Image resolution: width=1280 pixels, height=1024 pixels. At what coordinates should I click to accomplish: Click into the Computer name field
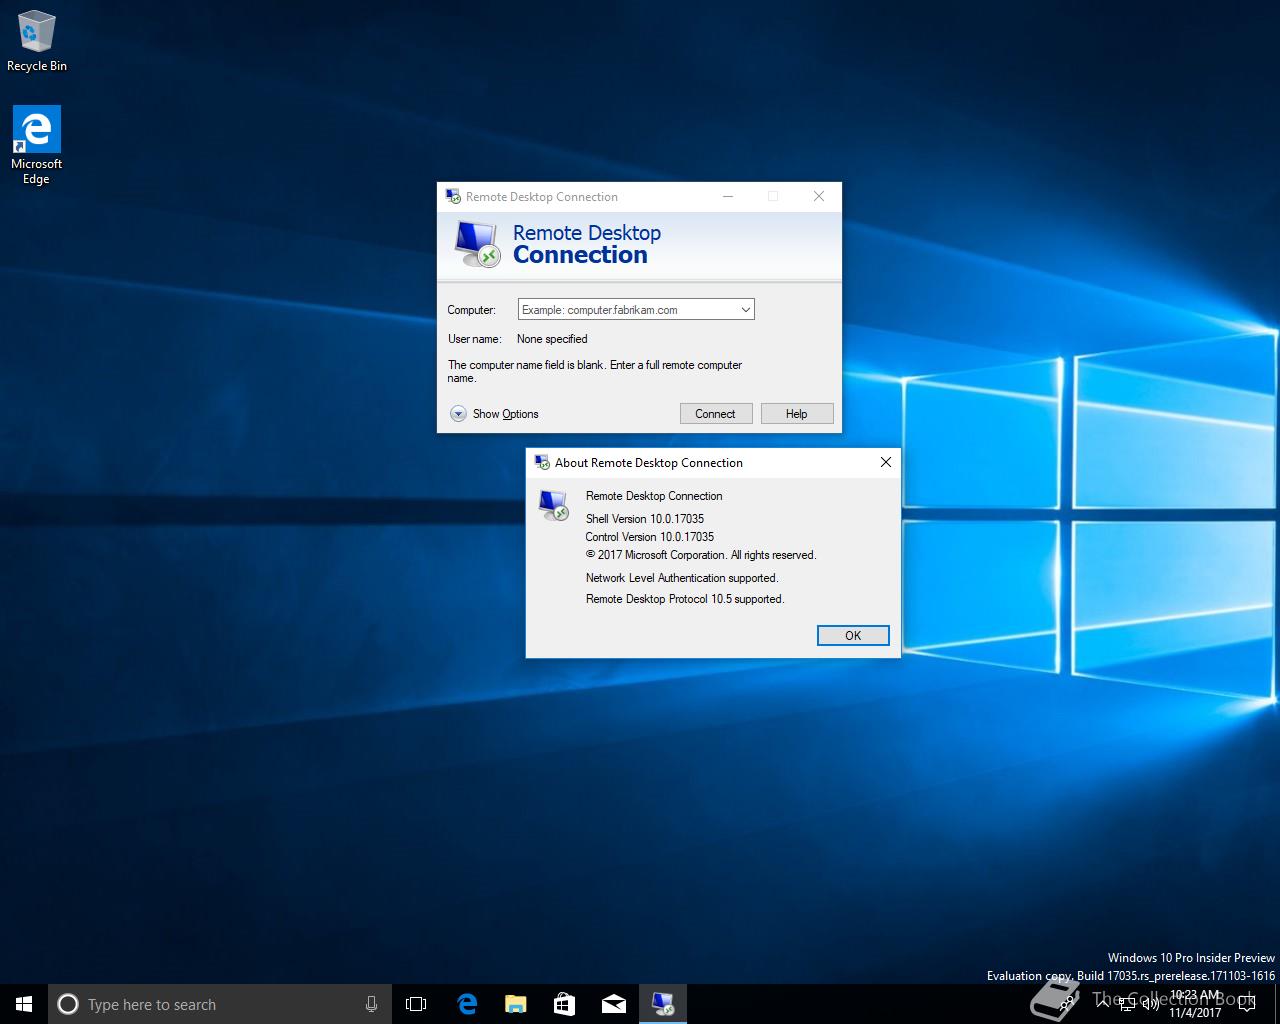point(626,310)
